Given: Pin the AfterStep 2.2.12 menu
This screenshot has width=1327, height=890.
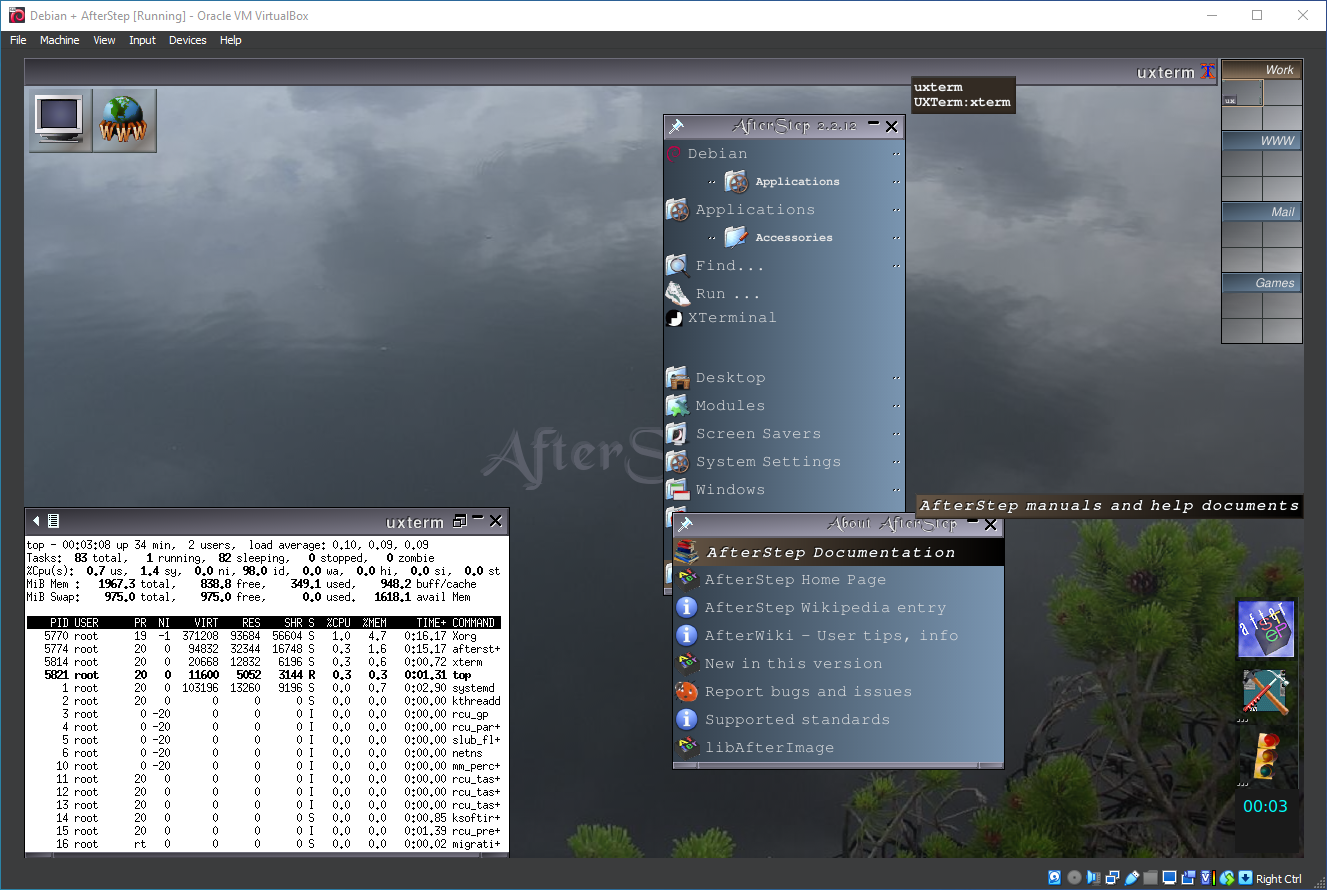Looking at the screenshot, I should click(x=677, y=126).
